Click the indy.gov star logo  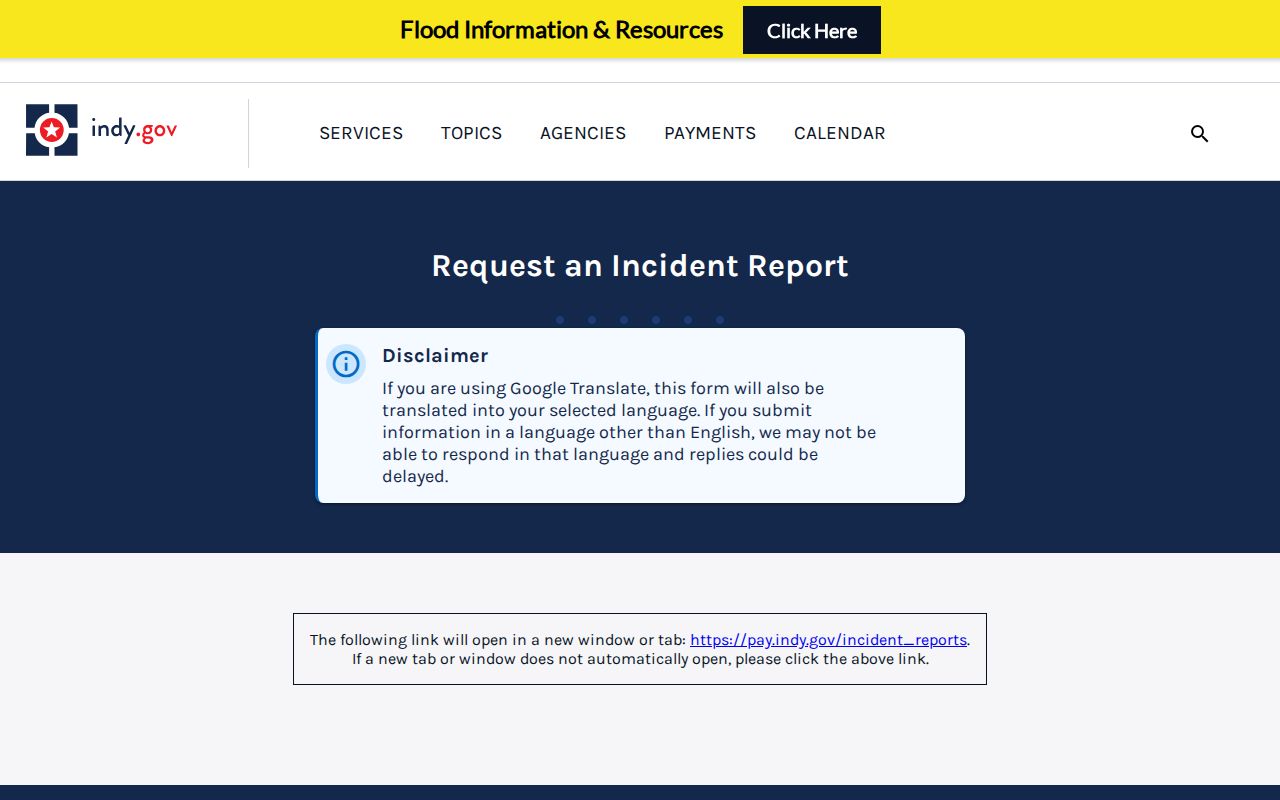(x=52, y=130)
